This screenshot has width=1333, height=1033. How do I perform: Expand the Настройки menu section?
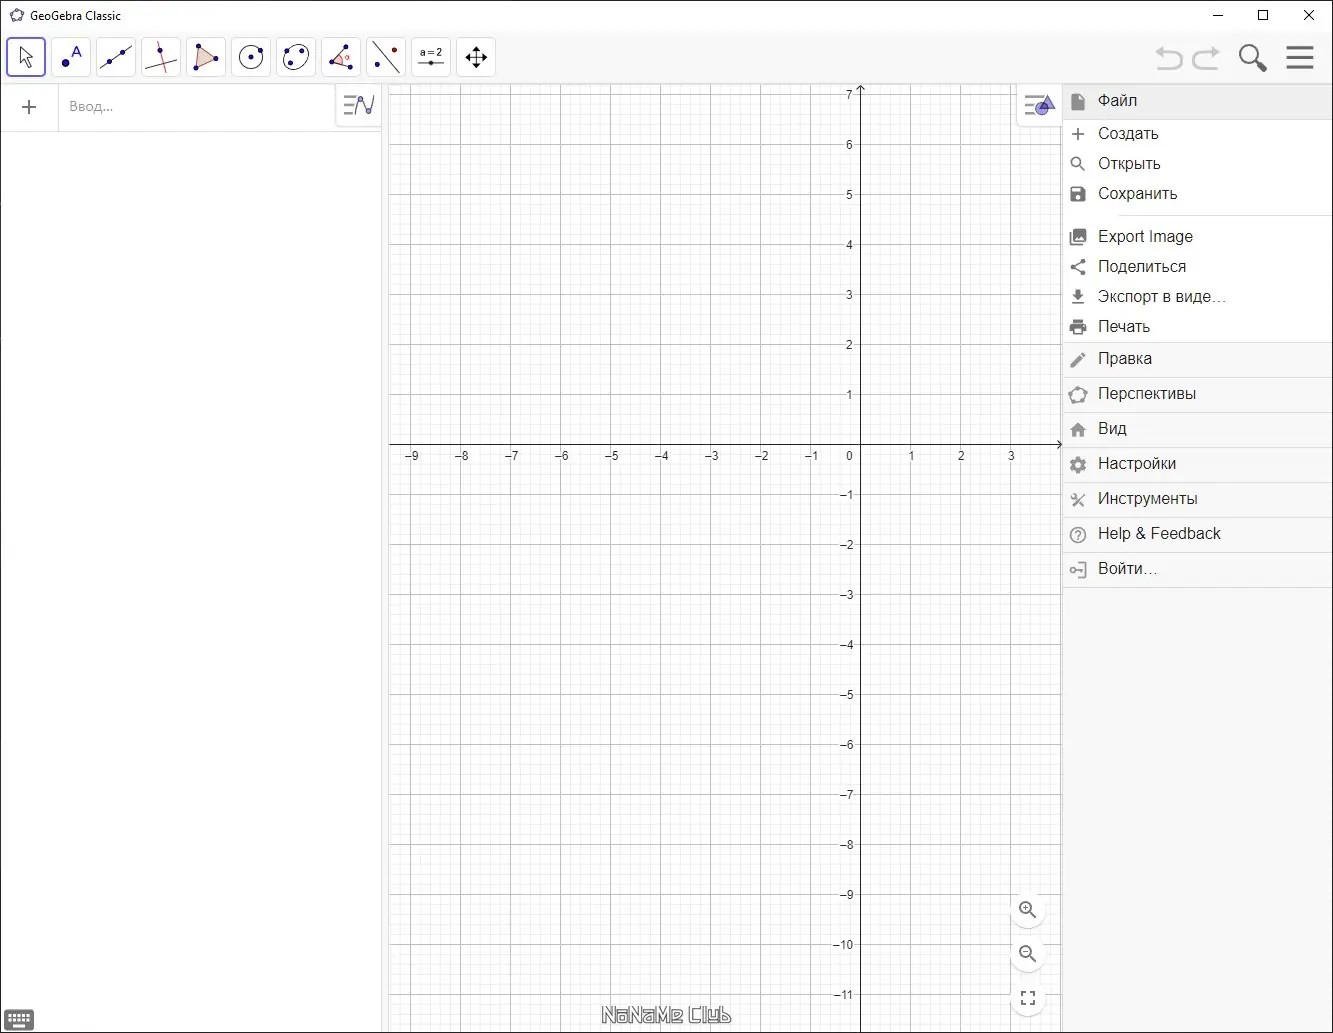click(x=1198, y=465)
